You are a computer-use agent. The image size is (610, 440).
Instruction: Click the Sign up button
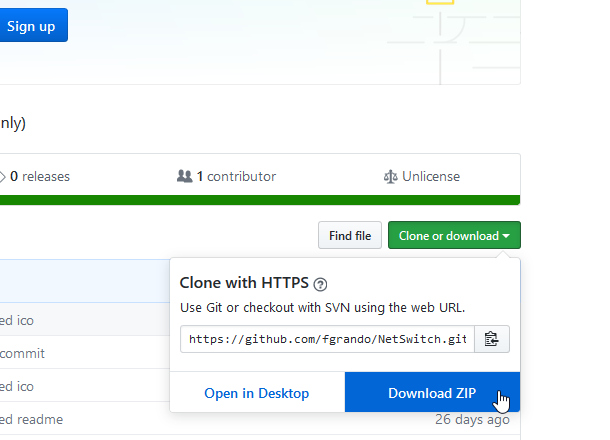[x=31, y=25]
